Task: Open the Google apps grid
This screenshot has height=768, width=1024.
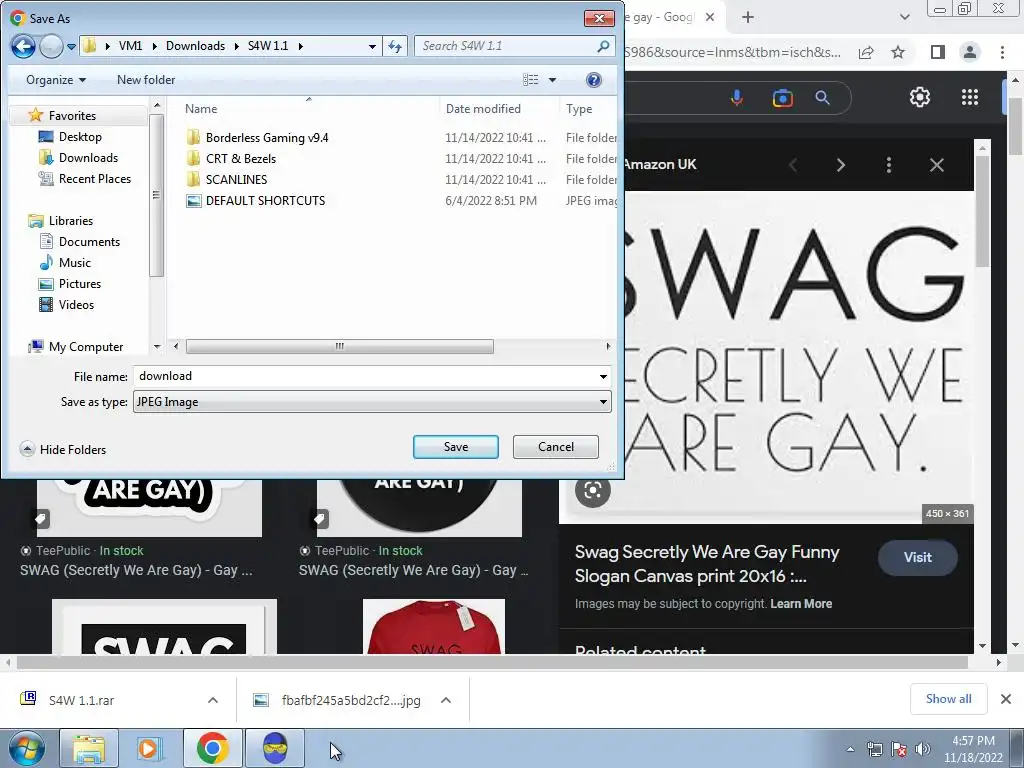Action: [x=970, y=97]
